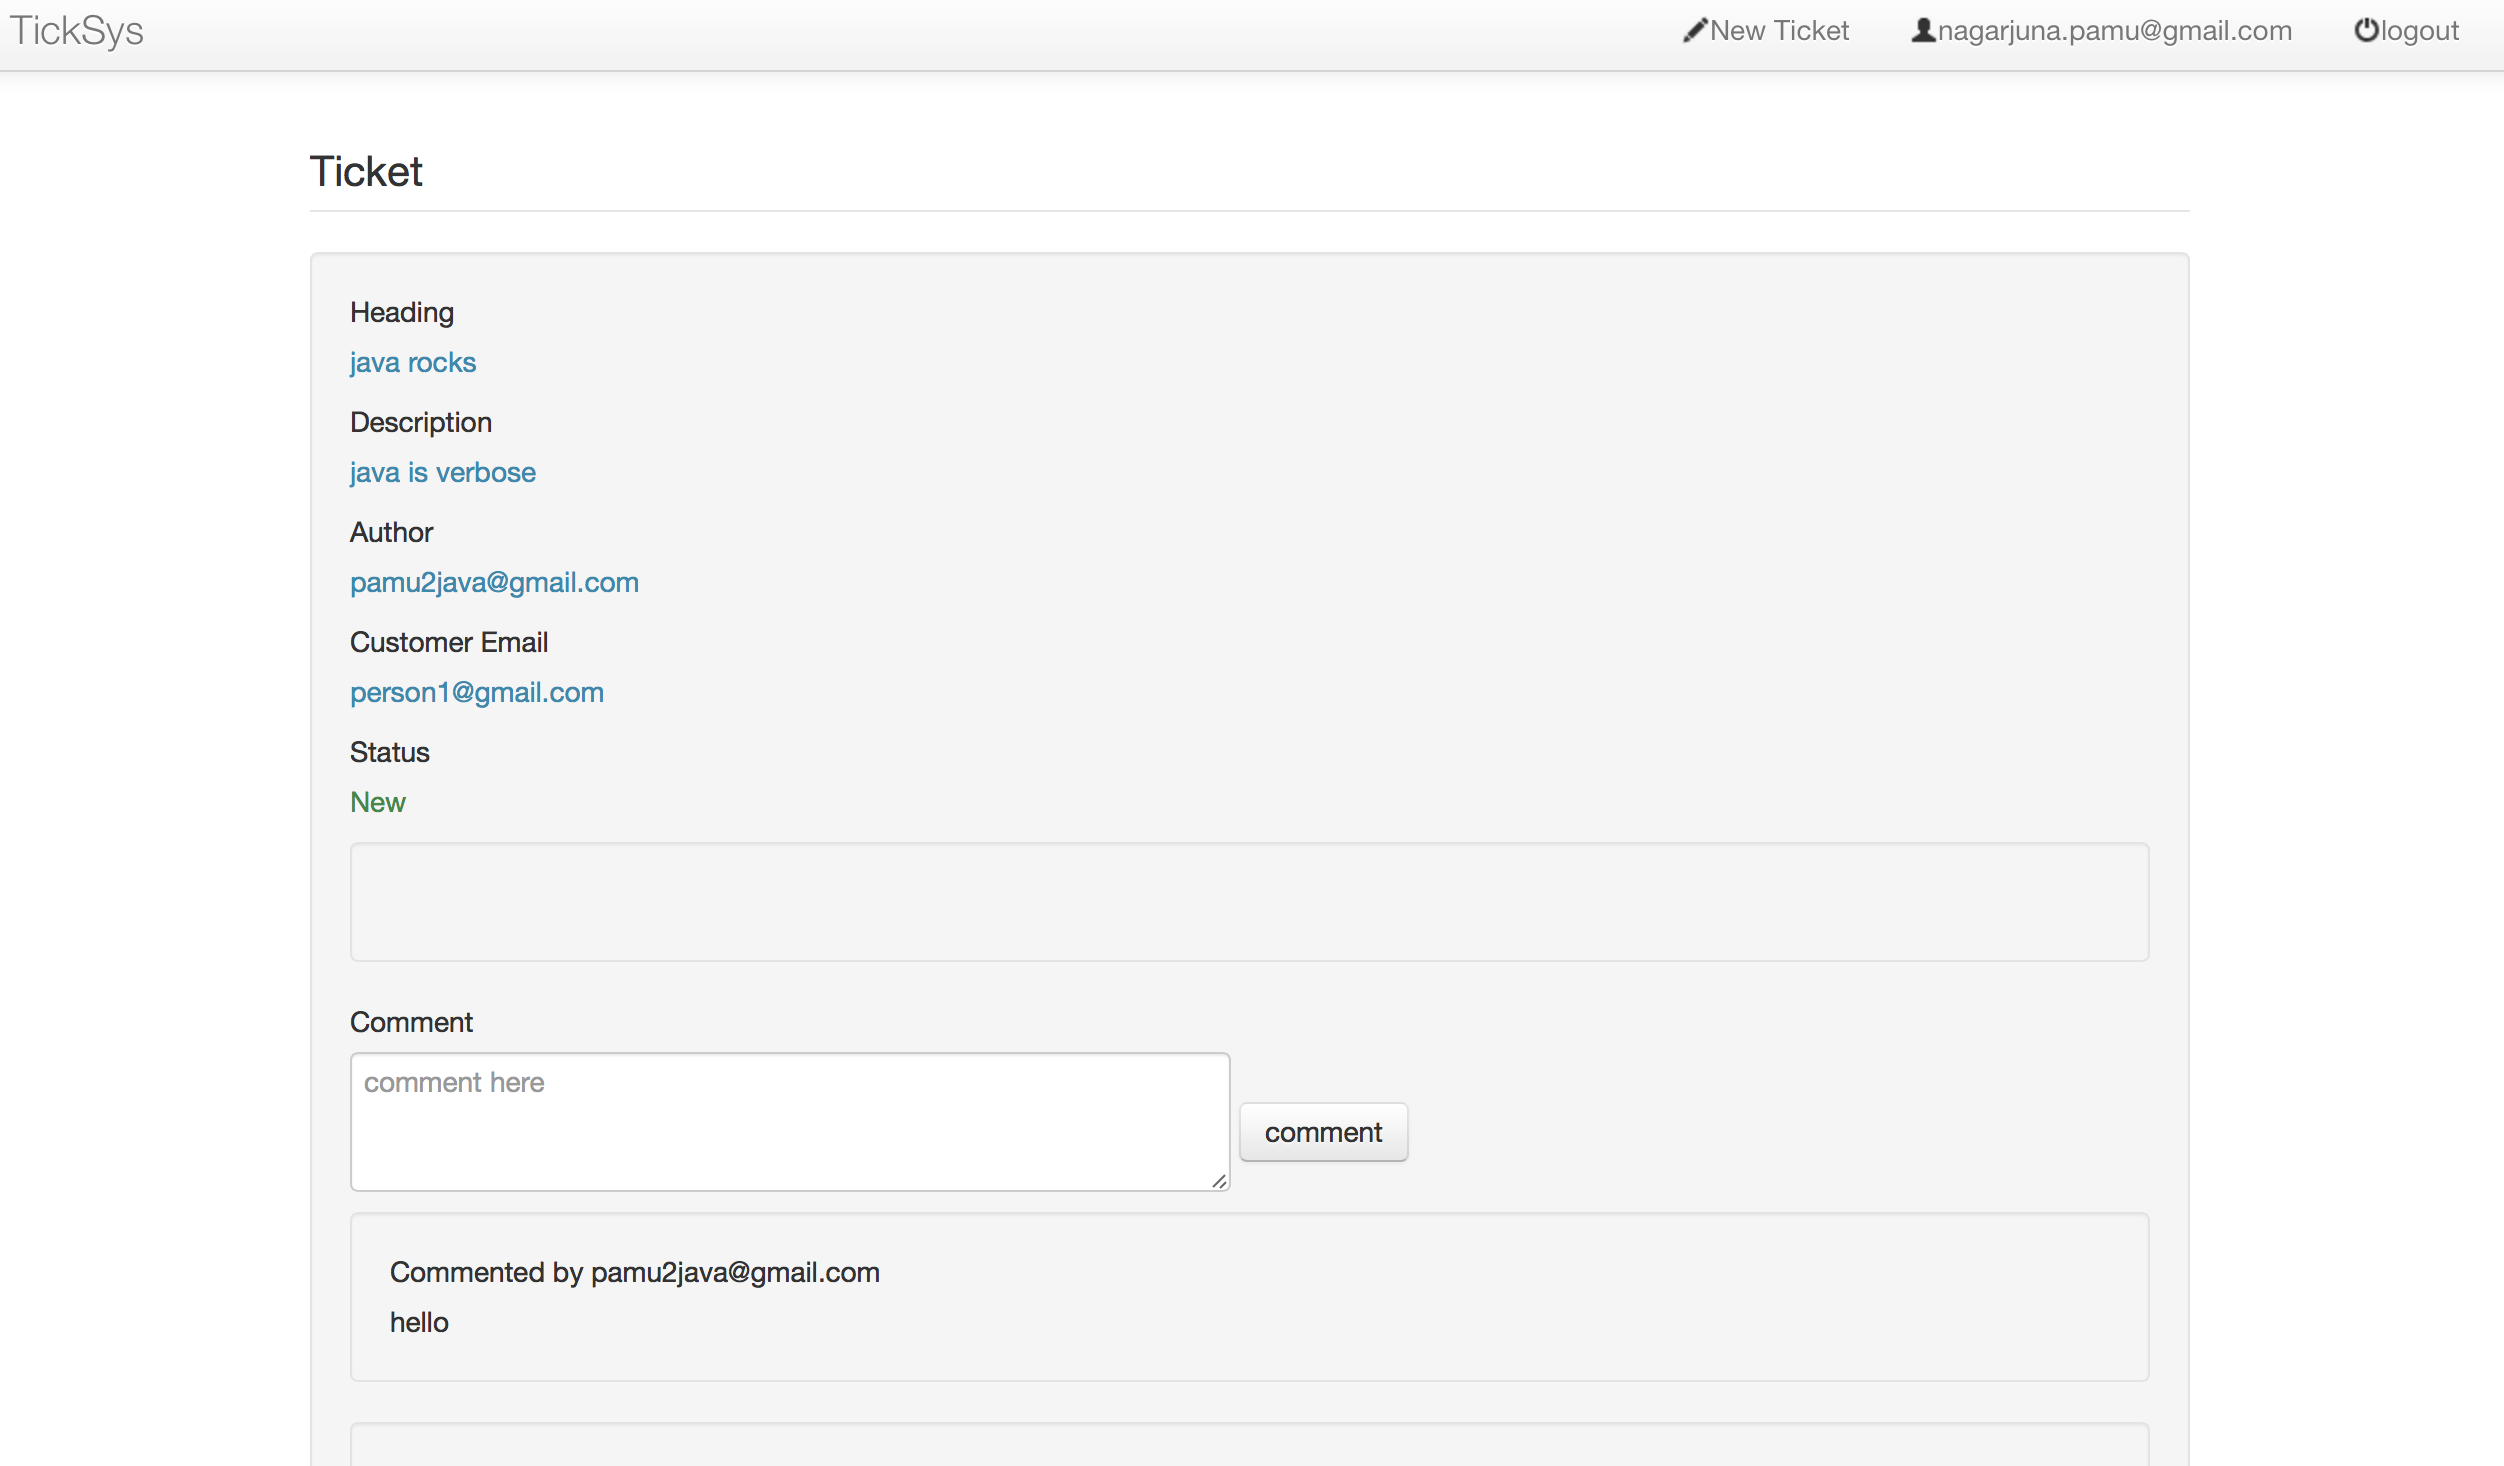
Task: Click the user profile icon in navbar
Action: coord(1922,30)
